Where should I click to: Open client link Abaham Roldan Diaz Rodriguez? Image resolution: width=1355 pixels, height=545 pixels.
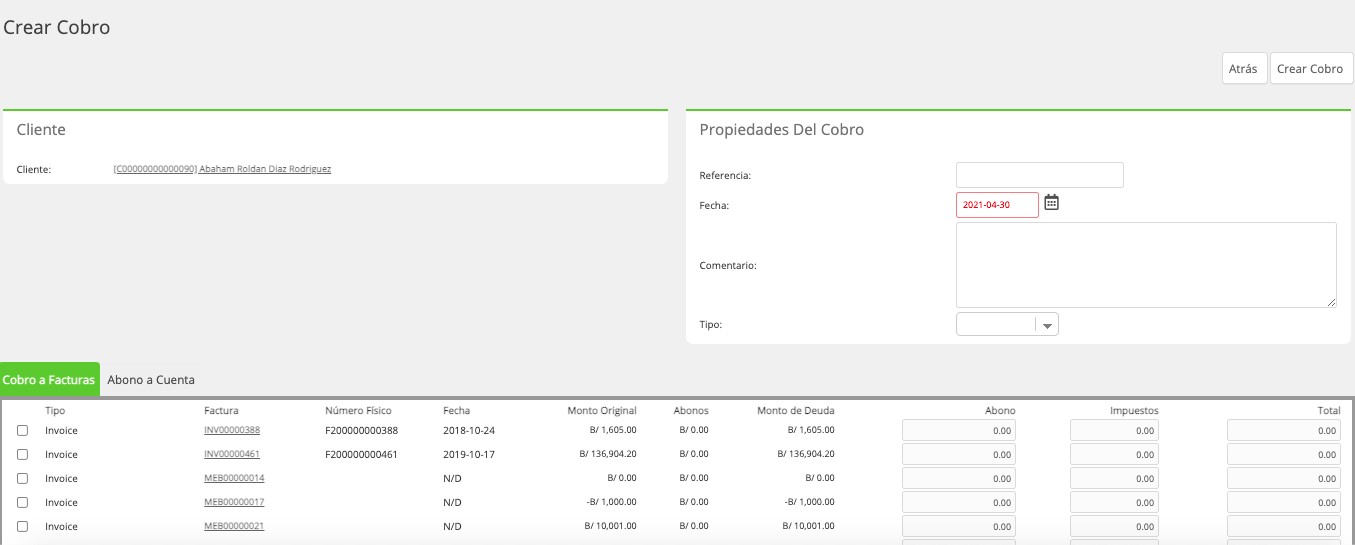222,169
